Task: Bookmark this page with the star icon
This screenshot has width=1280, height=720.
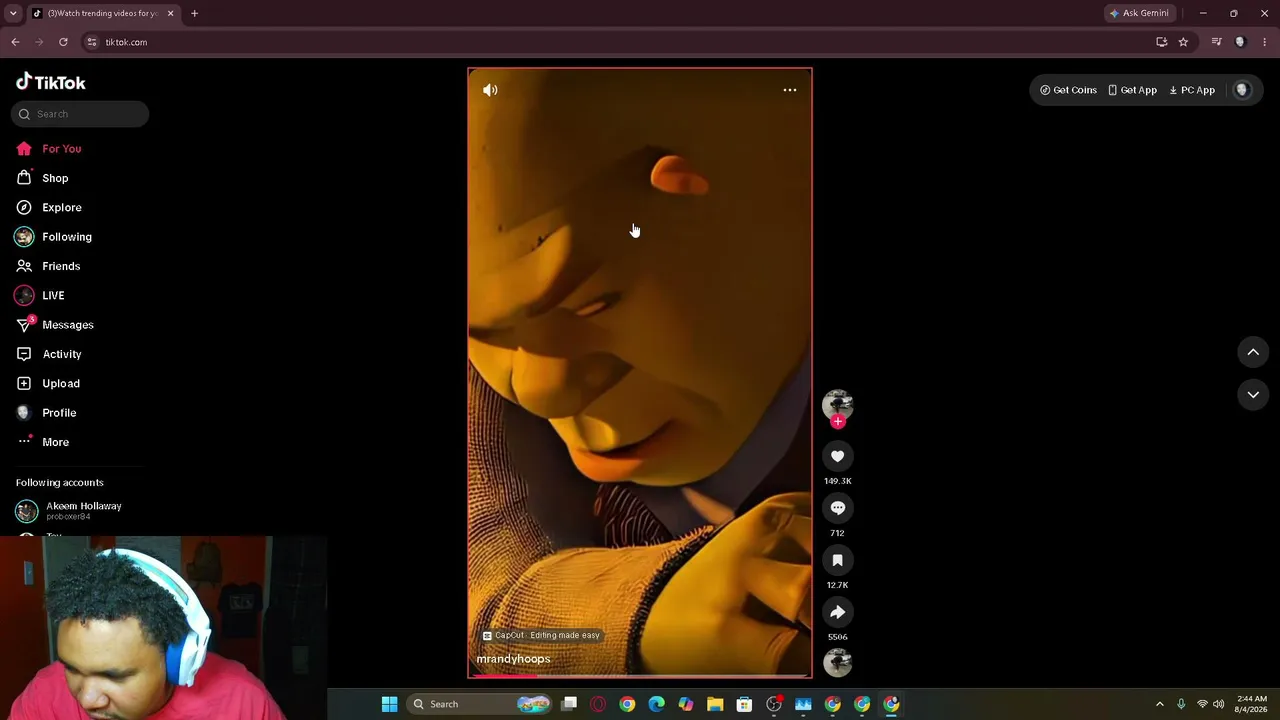Action: 1183,42
